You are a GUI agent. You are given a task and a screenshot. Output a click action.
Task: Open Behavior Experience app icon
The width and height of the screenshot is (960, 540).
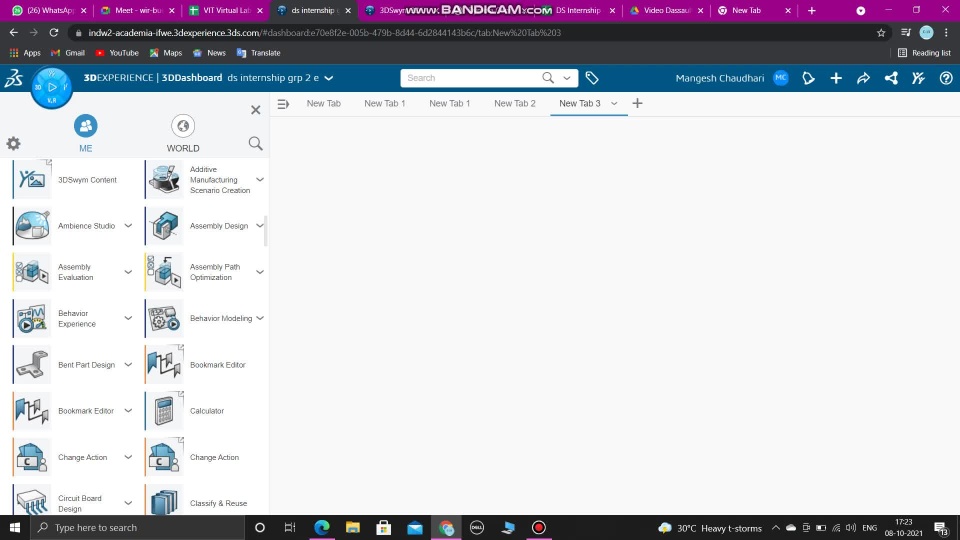(x=32, y=318)
